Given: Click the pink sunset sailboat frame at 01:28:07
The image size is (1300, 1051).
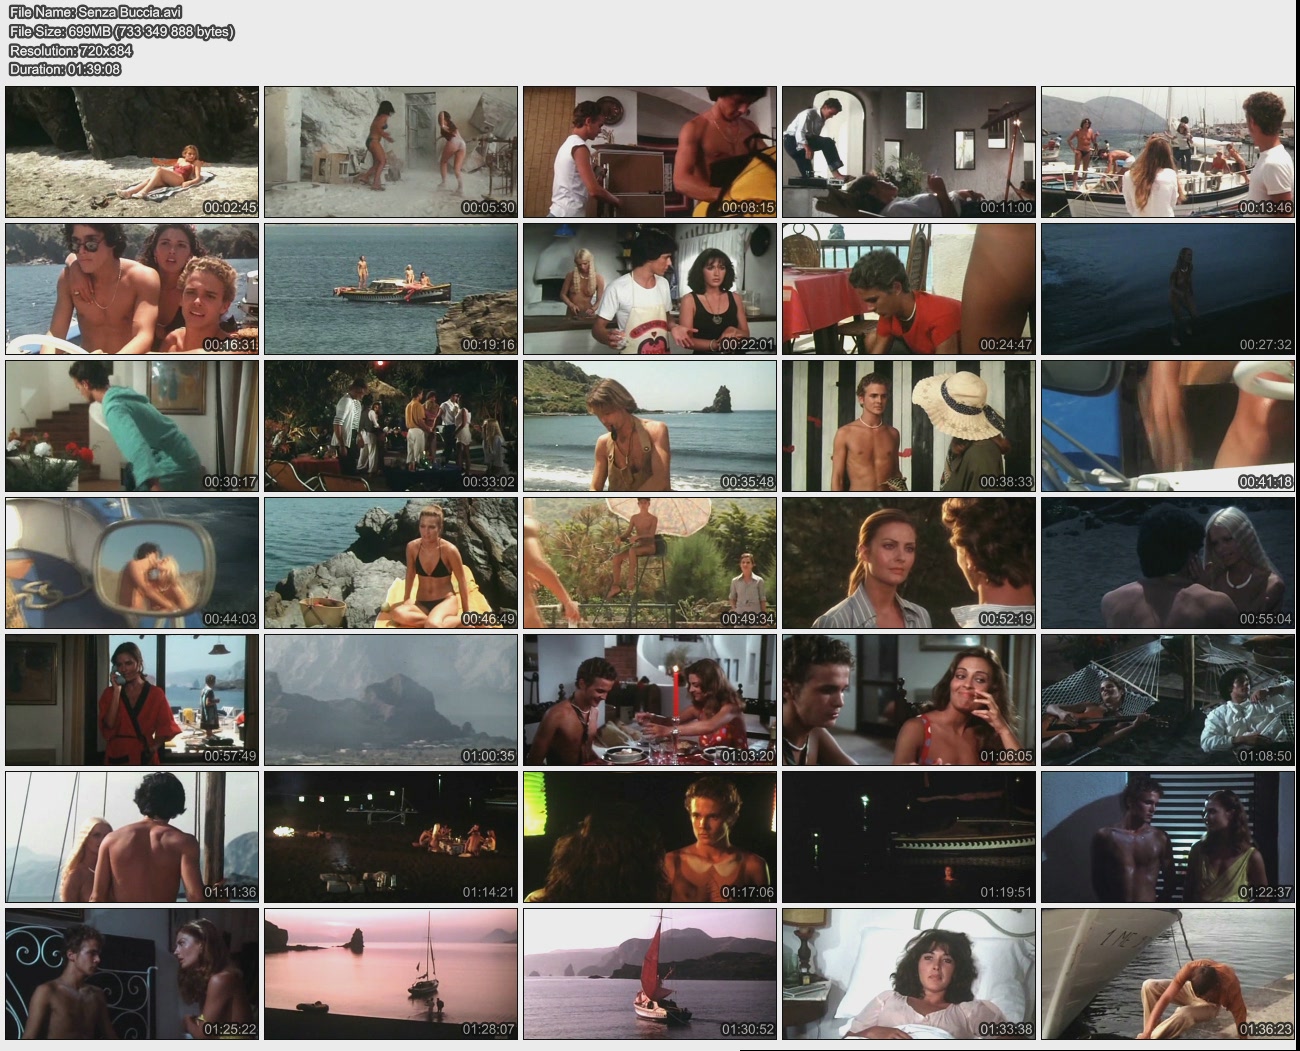Looking at the screenshot, I should pos(391,974).
